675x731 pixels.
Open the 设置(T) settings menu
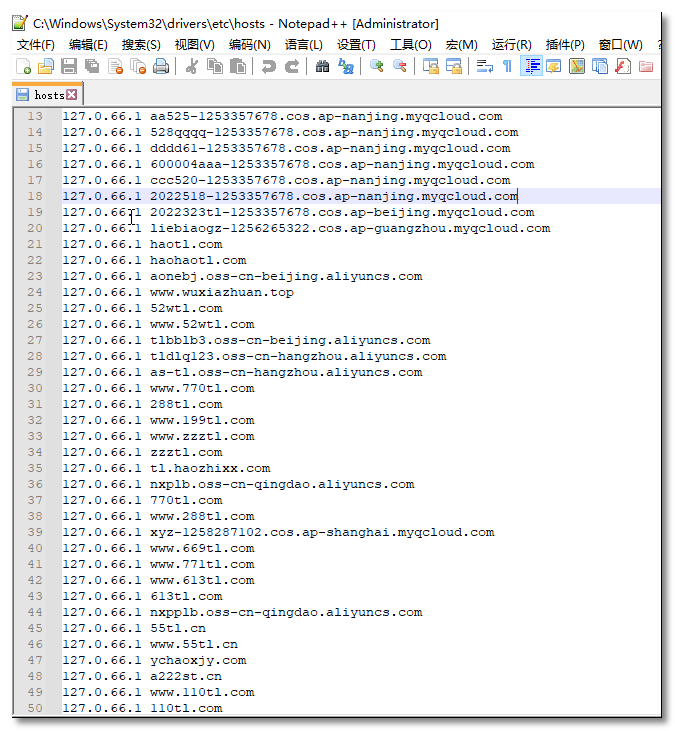point(356,44)
